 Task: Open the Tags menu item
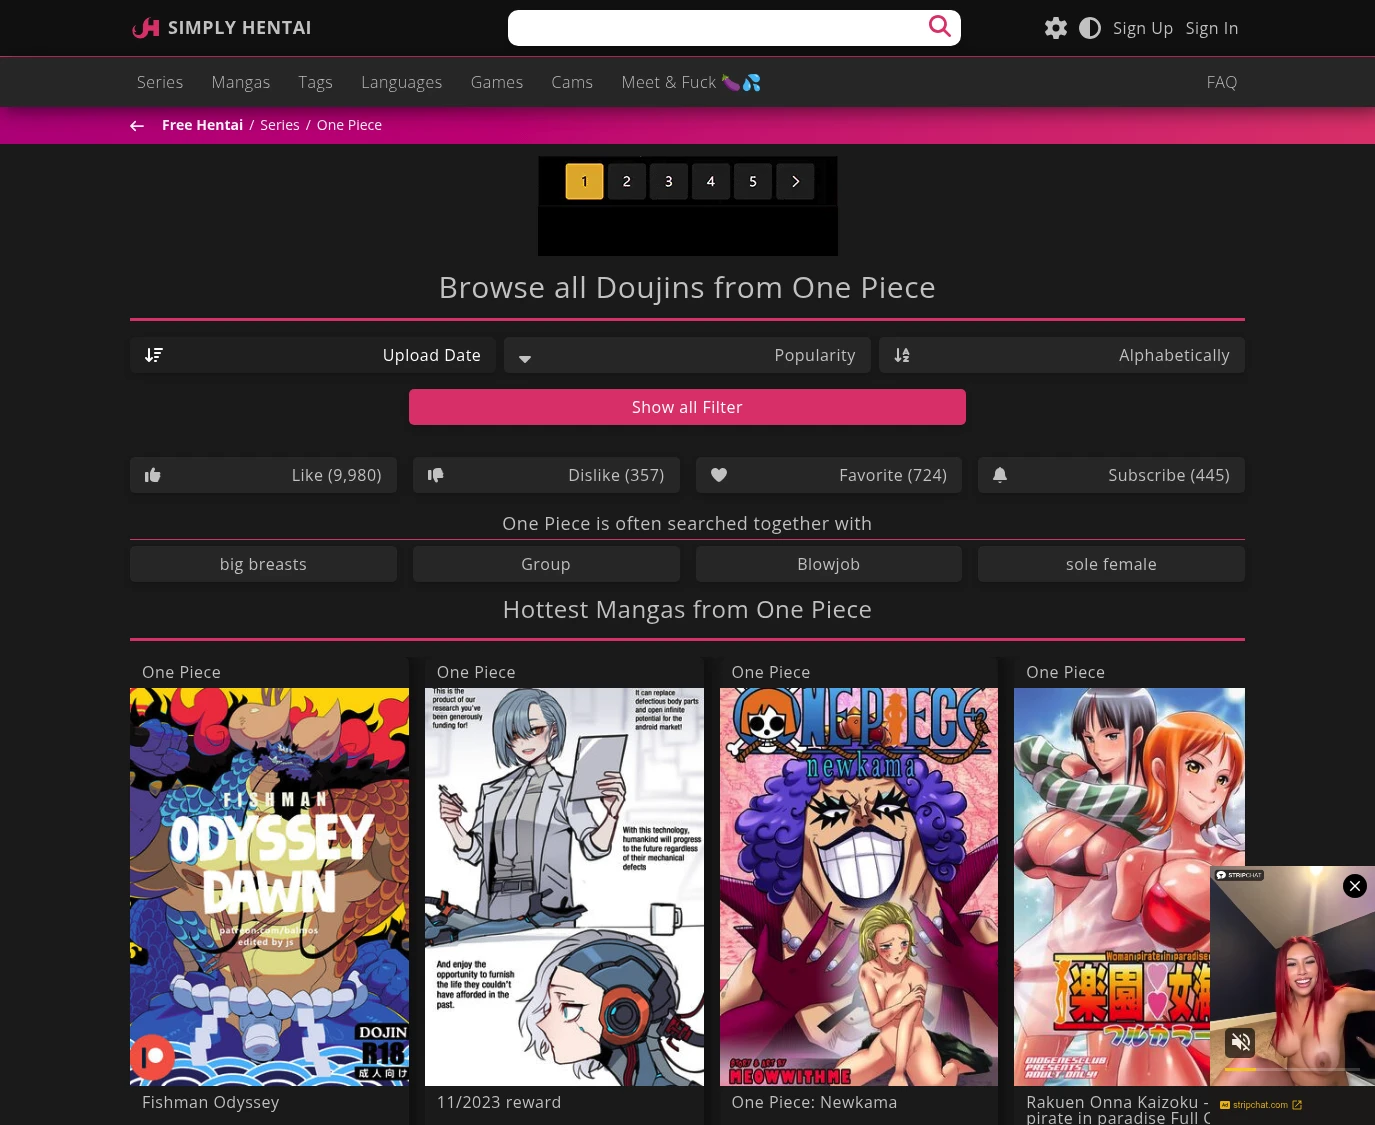(x=315, y=82)
